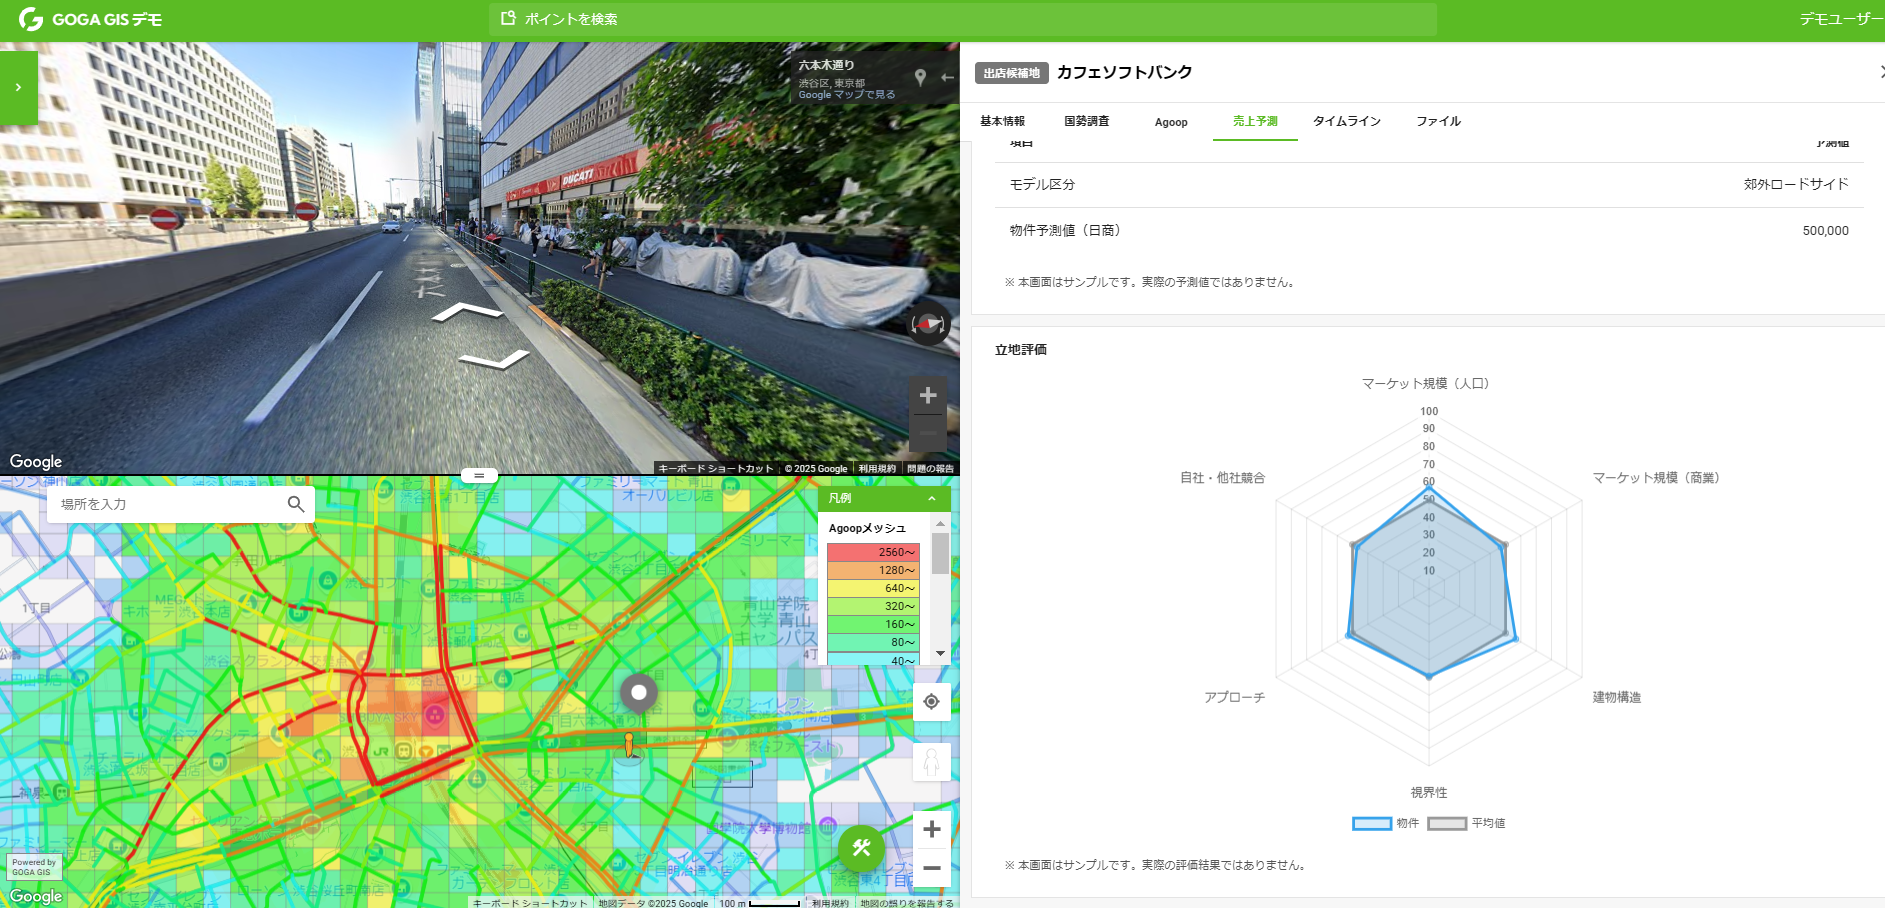Click the 640～ yellow legend swatch
The width and height of the screenshot is (1885, 908).
click(873, 588)
